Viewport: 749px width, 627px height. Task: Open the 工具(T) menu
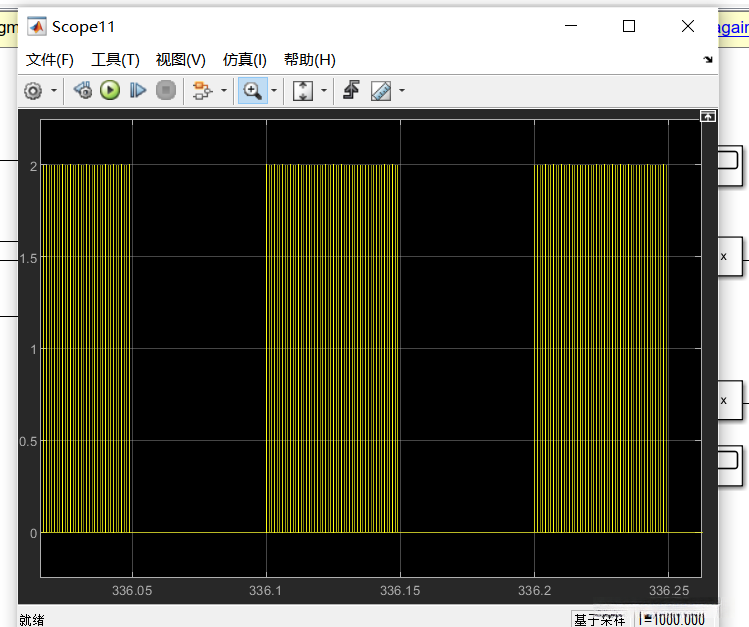click(x=115, y=60)
